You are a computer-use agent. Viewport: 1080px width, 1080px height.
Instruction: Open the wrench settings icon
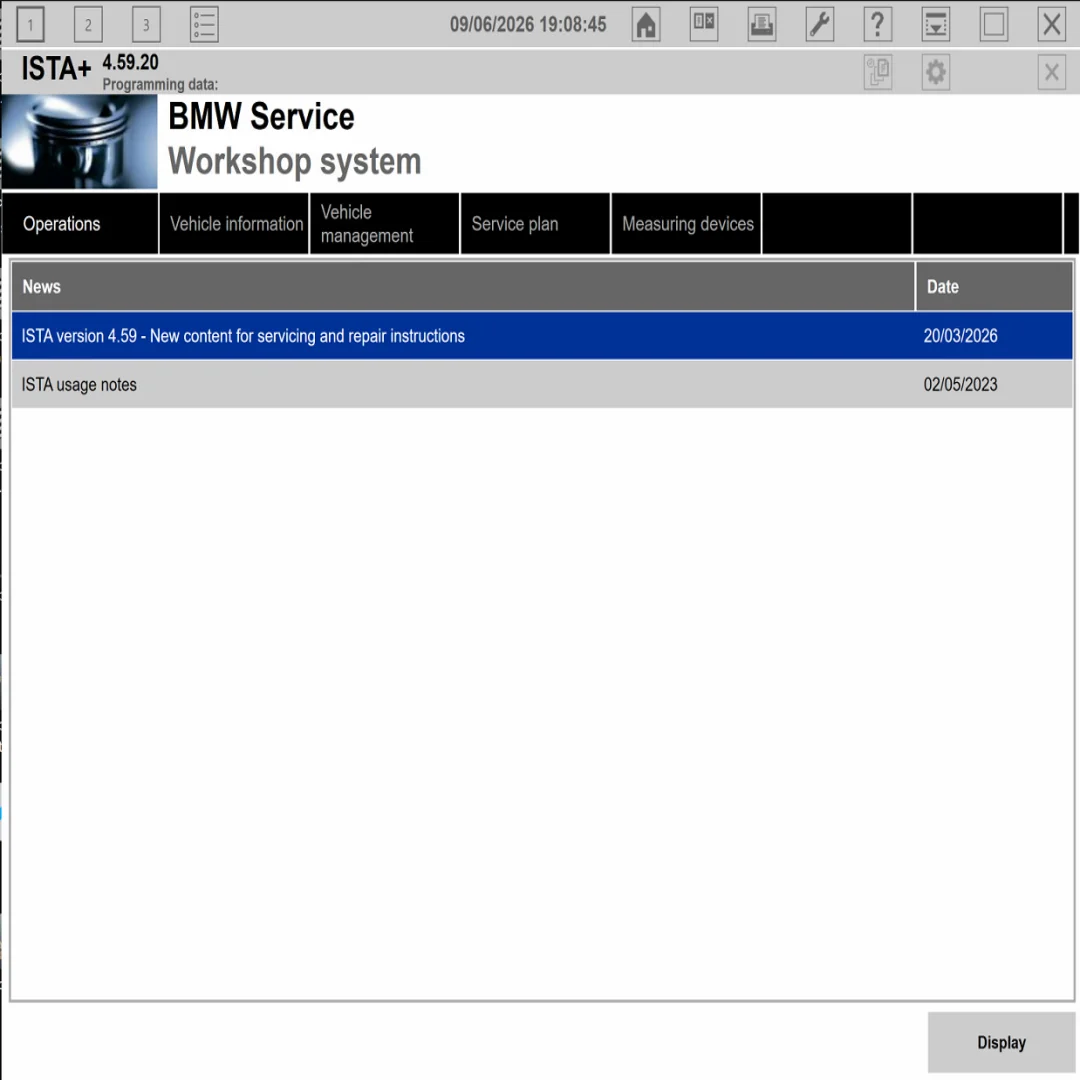[820, 25]
